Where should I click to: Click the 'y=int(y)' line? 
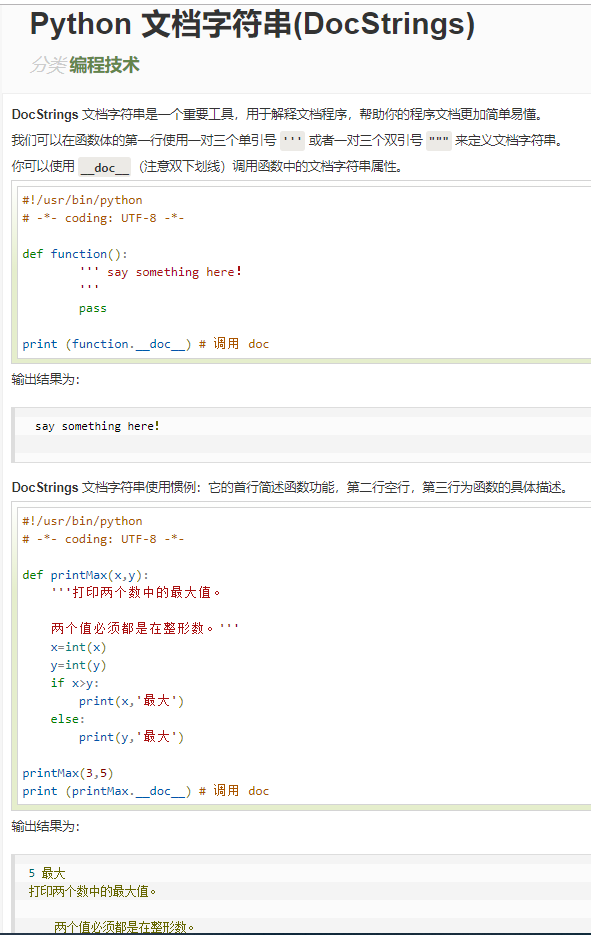[x=78, y=665]
